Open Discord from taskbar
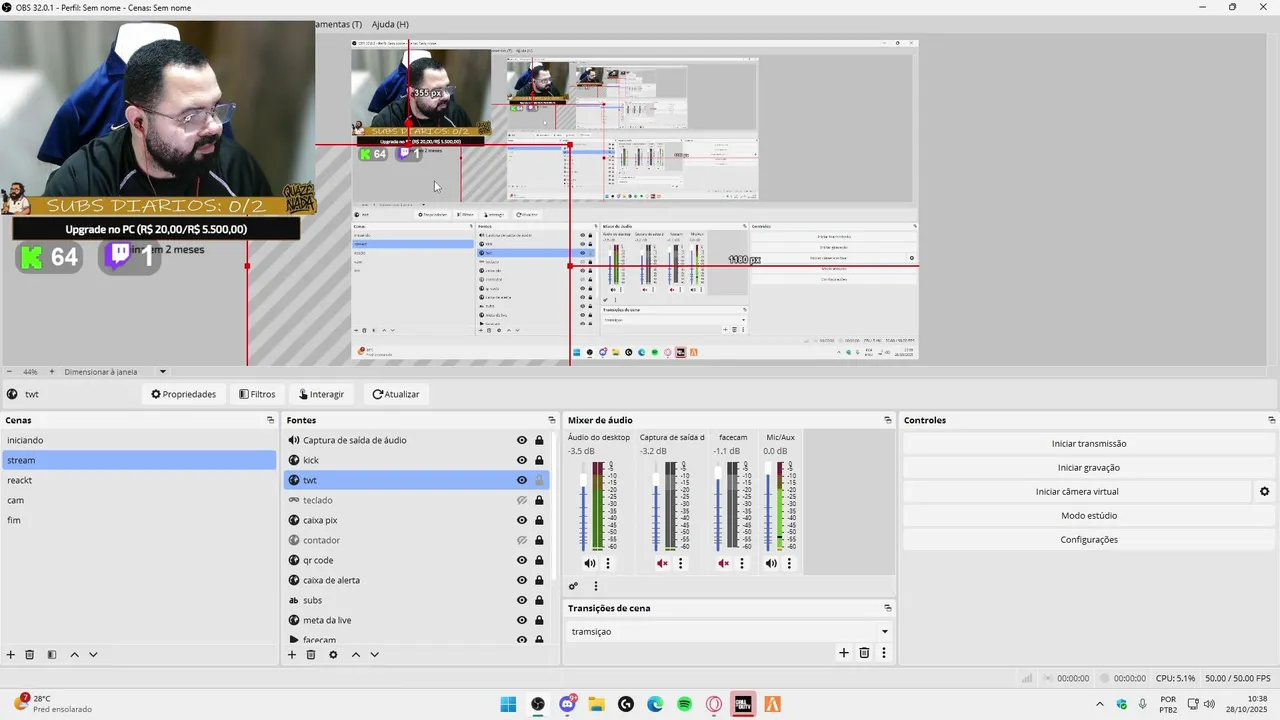The image size is (1280, 720). [568, 704]
